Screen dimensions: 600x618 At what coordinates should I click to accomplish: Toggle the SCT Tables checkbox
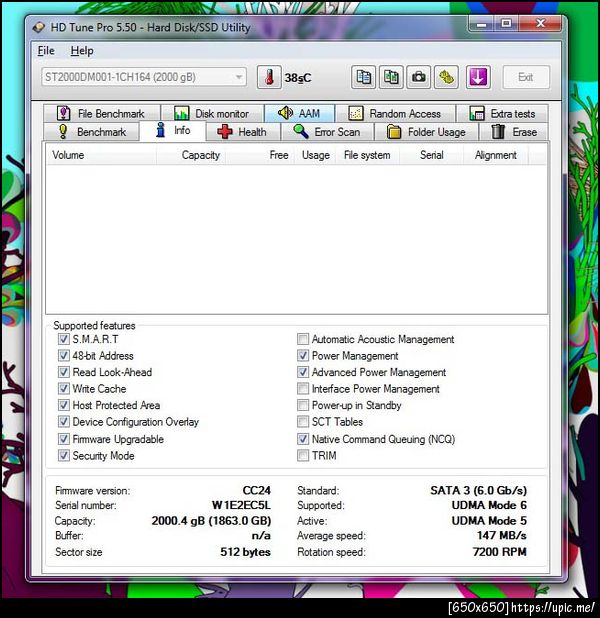[x=303, y=422]
